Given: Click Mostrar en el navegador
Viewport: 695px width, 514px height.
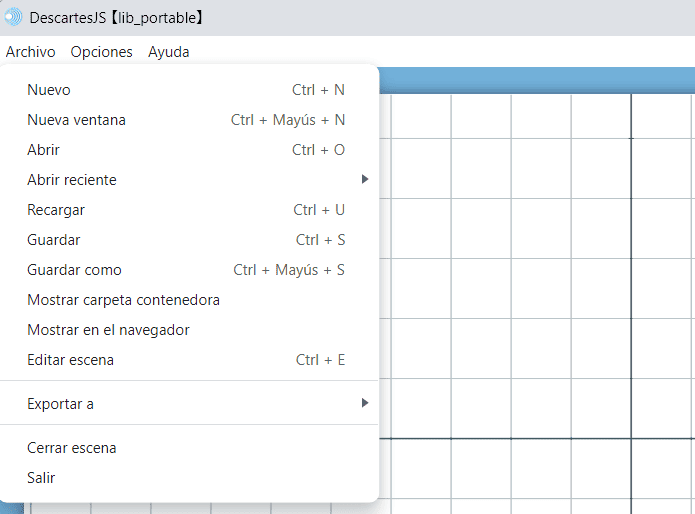Looking at the screenshot, I should [x=108, y=330].
